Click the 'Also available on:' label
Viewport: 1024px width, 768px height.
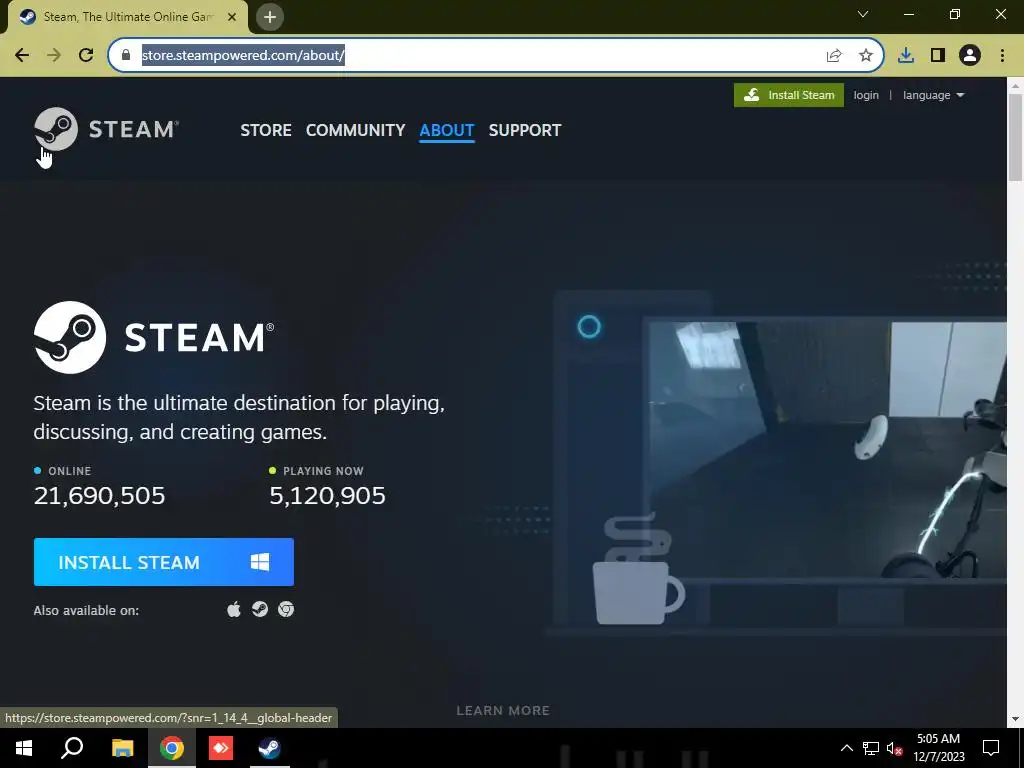point(86,611)
